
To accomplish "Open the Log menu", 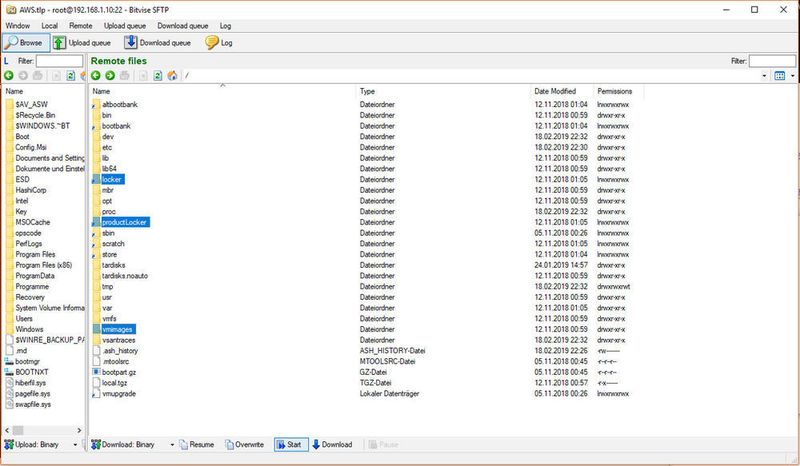I will [226, 26].
